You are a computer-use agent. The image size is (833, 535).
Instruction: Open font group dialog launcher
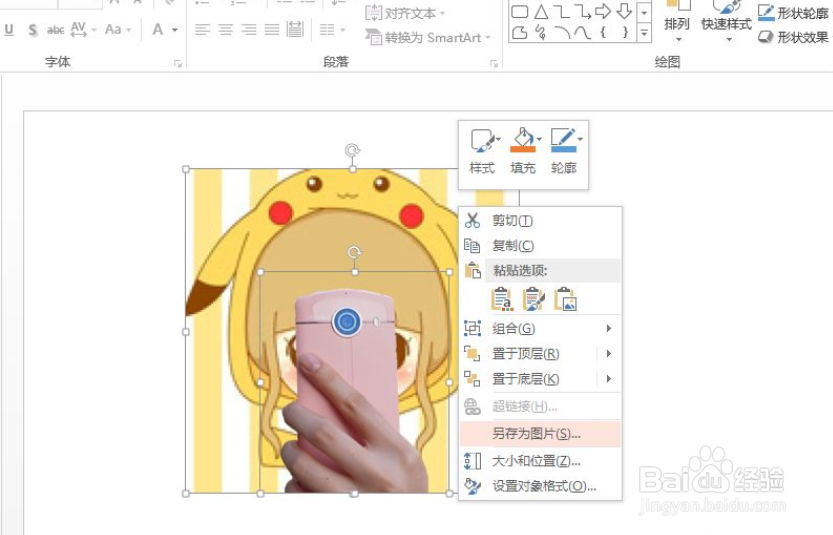177,64
